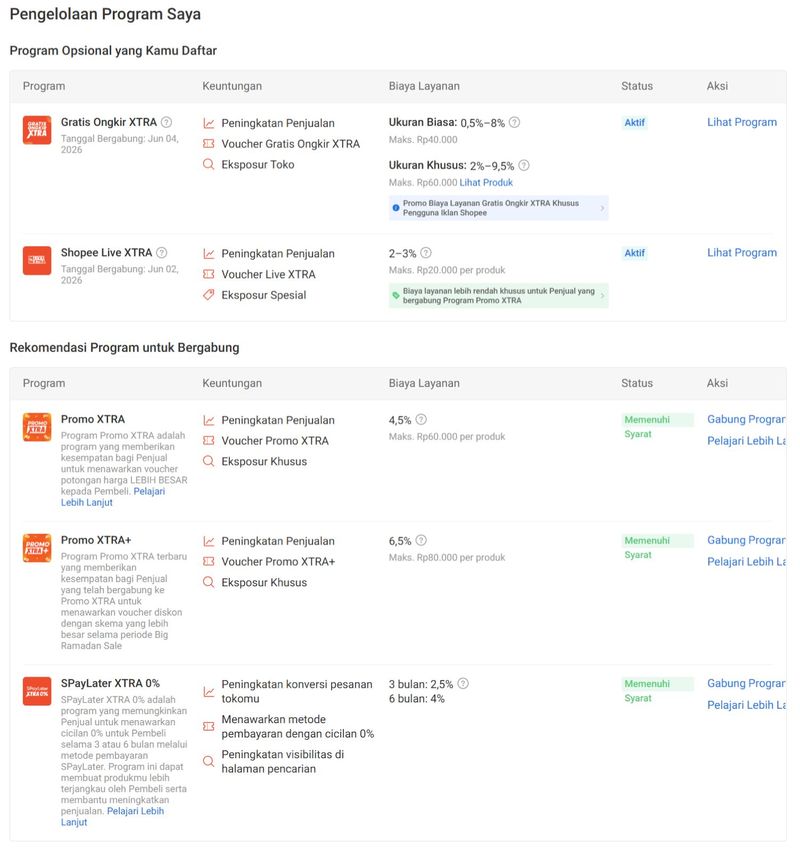The image size is (800, 852).
Task: Click tag icon beside Eksposur Spesial
Action: click(209, 295)
